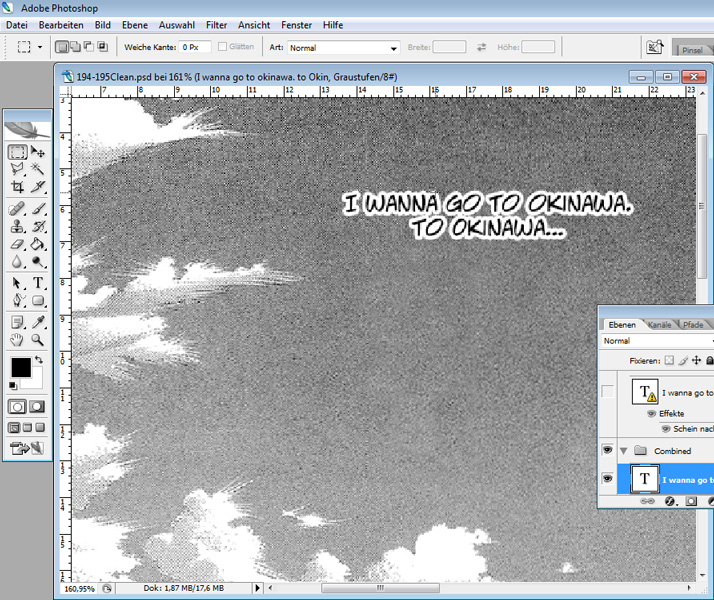
Task: Choose the New Selection mode button
Action: tap(61, 47)
